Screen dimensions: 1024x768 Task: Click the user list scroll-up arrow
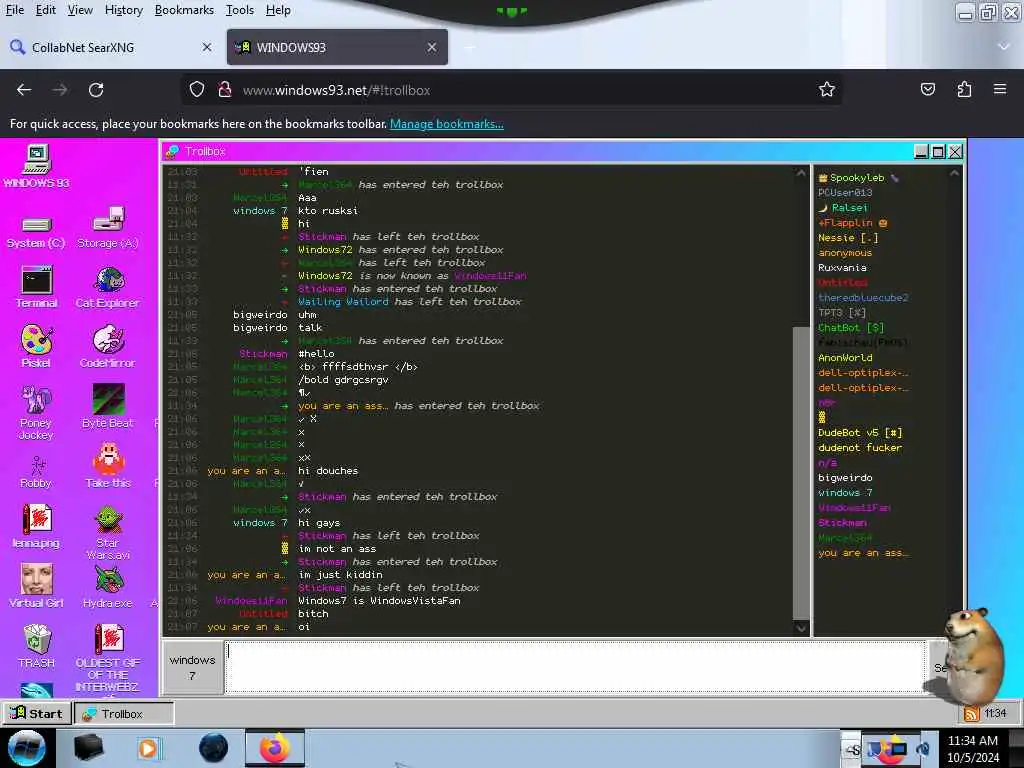[954, 173]
